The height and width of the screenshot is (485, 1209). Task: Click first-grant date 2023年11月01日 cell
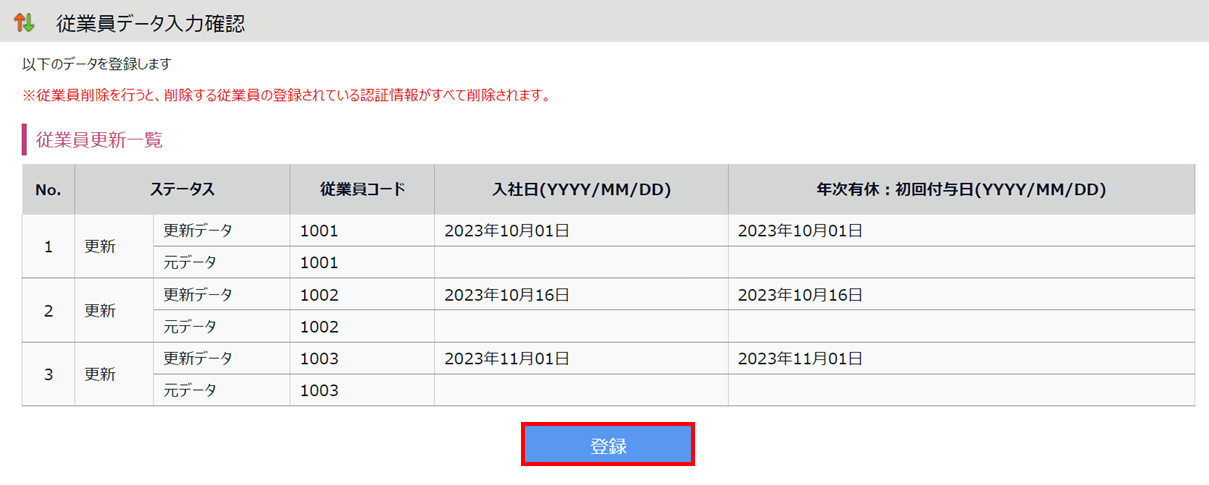800,358
